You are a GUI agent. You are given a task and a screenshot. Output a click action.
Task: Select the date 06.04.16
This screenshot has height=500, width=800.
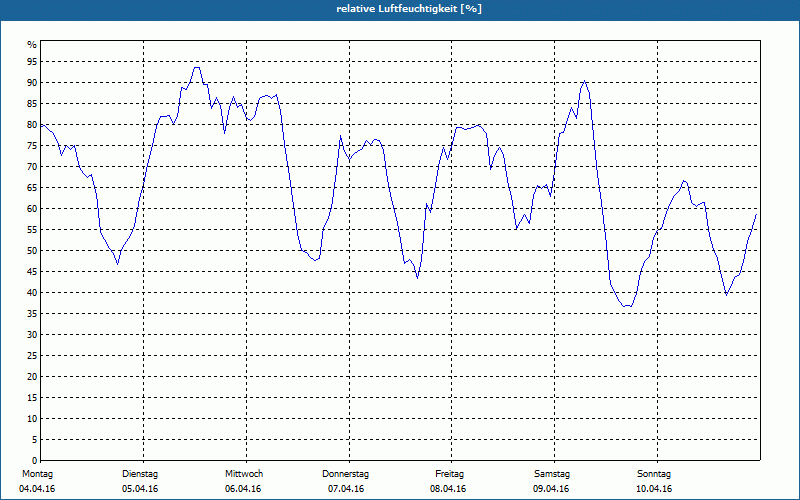point(243,489)
